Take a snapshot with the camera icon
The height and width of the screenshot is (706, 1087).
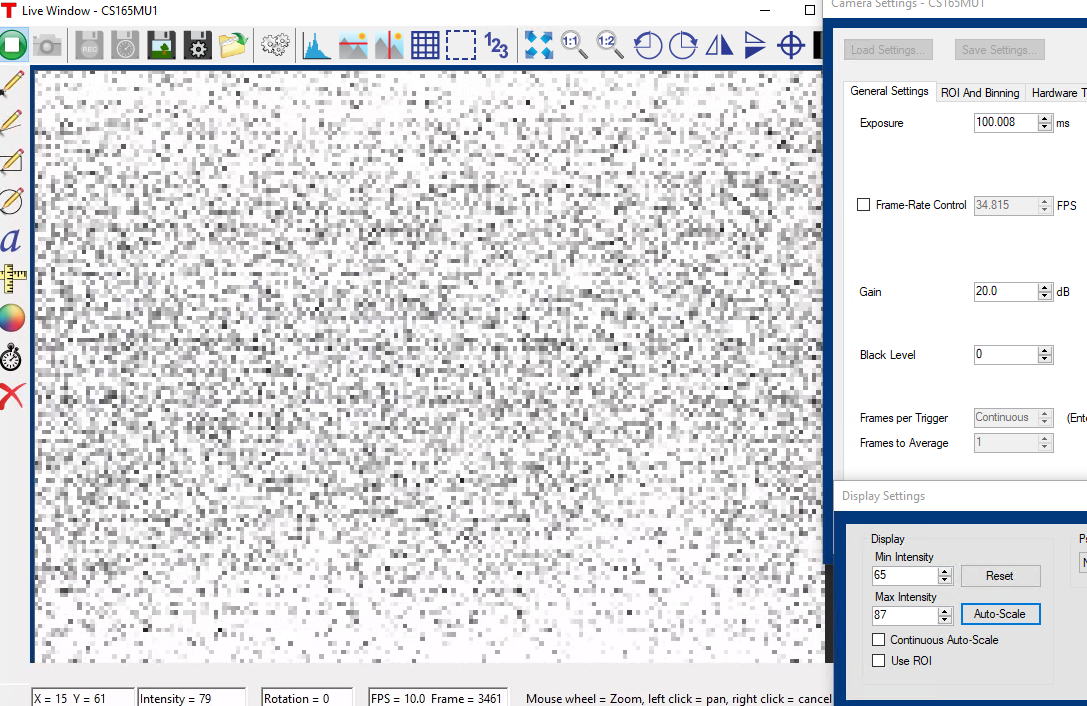(x=47, y=46)
